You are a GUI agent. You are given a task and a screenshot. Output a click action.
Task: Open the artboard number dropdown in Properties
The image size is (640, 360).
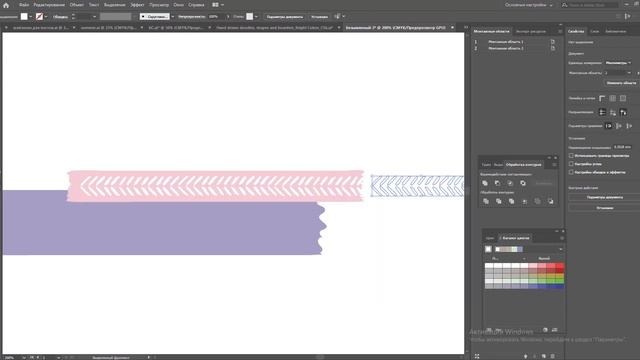[x=618, y=73]
